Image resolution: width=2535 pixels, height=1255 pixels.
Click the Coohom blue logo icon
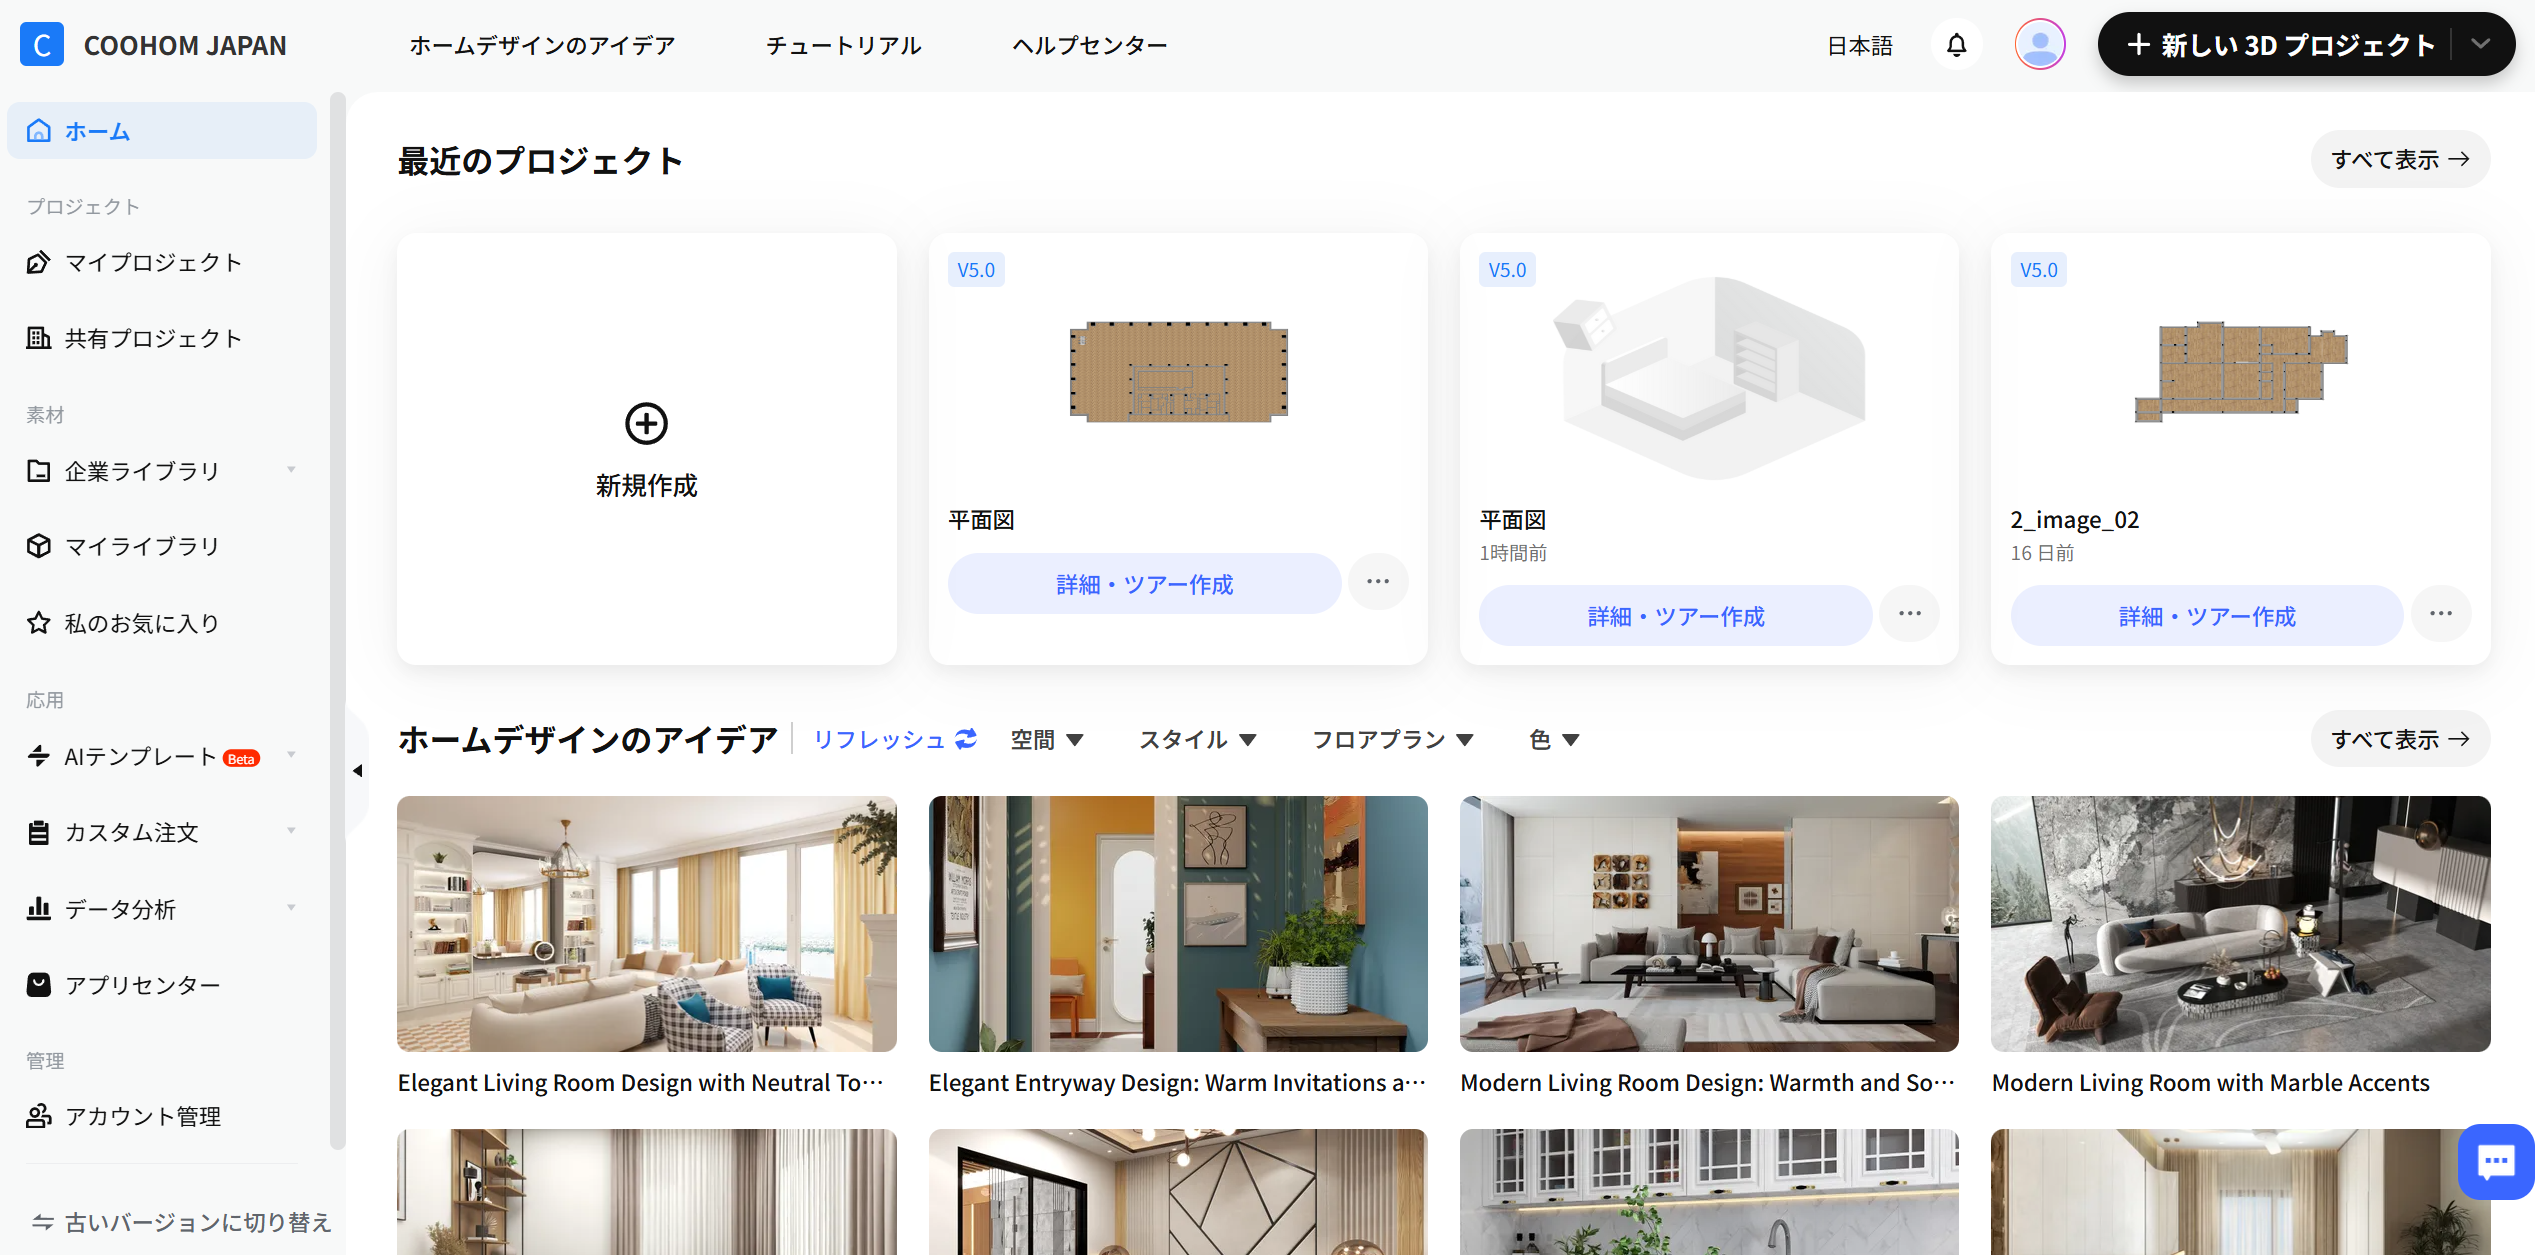pos(42,45)
